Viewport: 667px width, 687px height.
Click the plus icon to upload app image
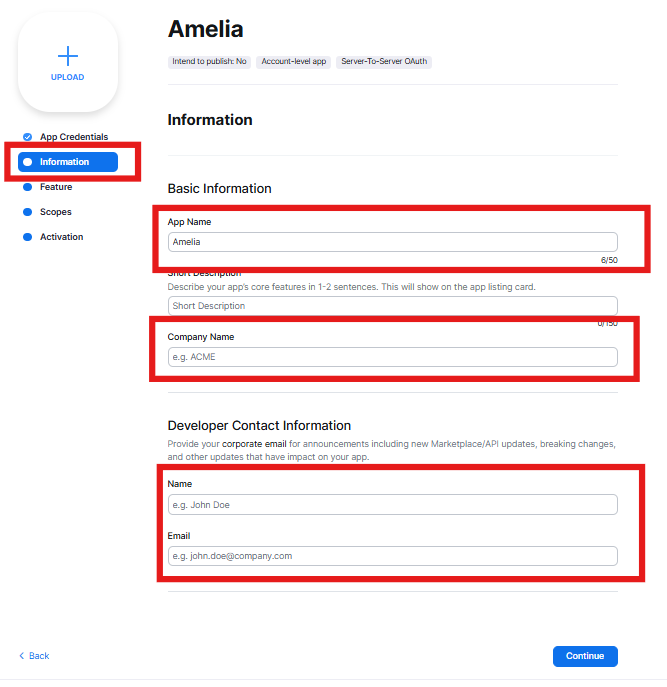(68, 55)
